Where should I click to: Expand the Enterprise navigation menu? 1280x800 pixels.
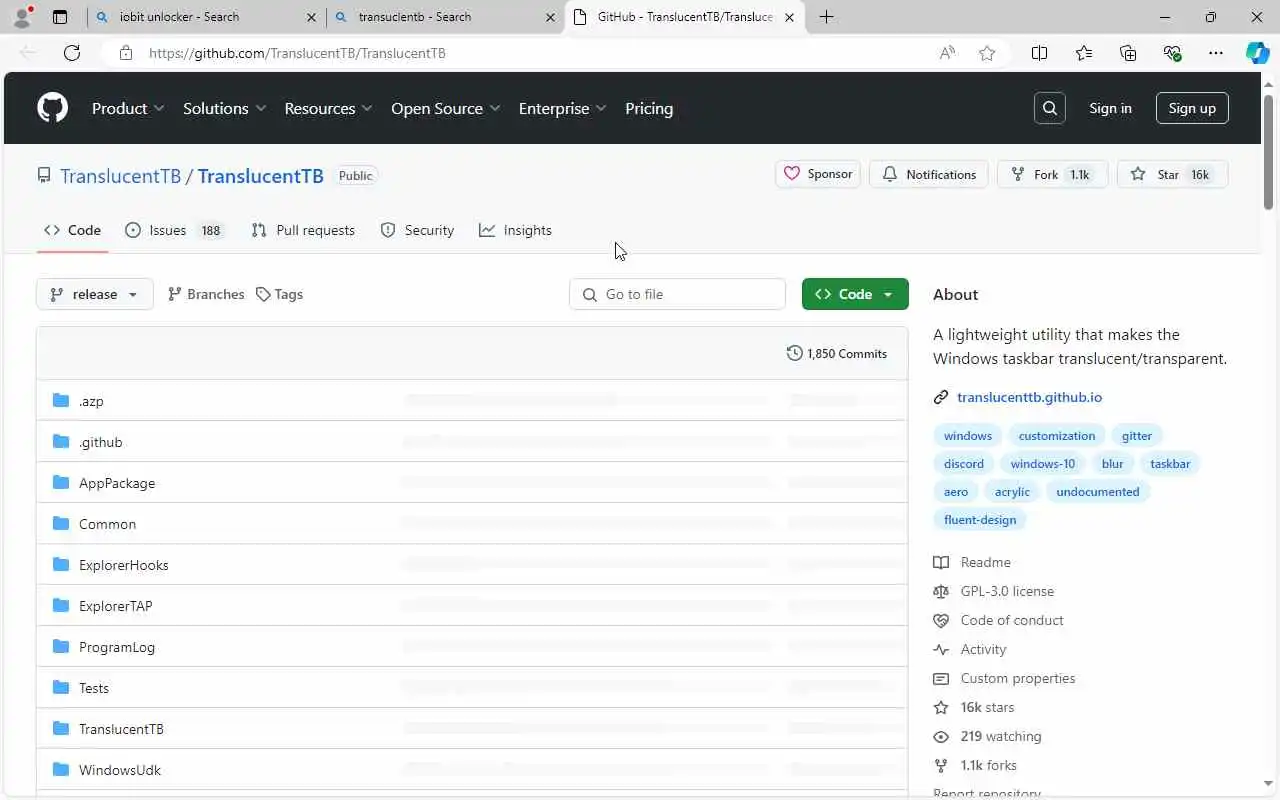[562, 108]
